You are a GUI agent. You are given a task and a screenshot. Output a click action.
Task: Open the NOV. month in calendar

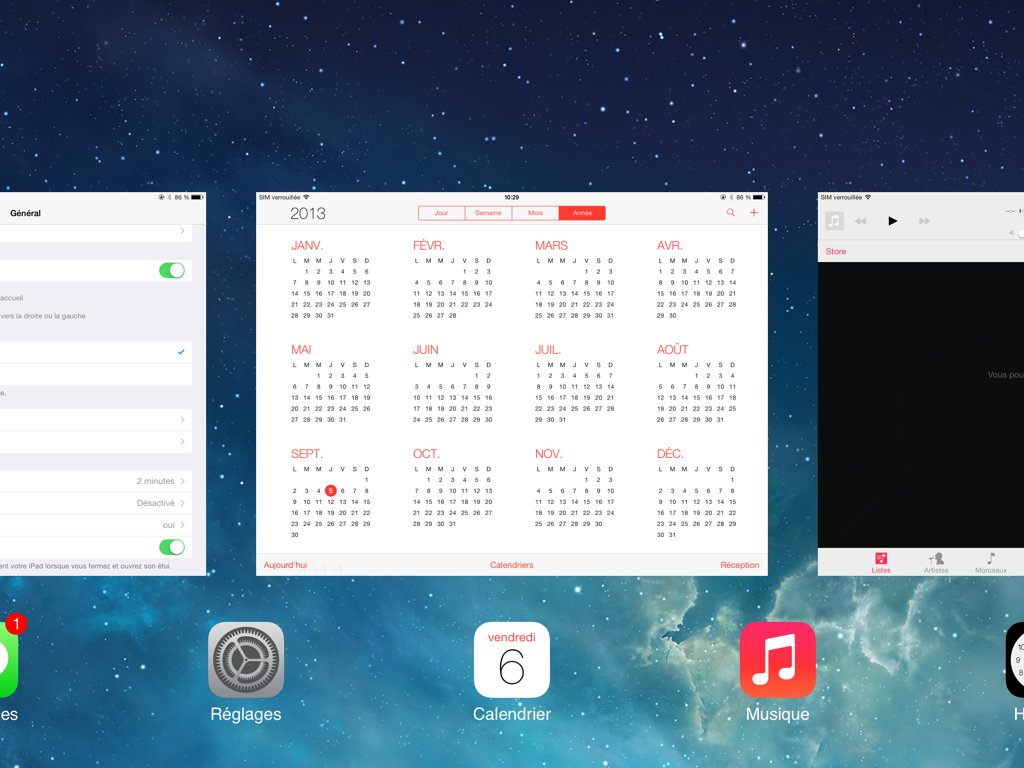[574, 488]
